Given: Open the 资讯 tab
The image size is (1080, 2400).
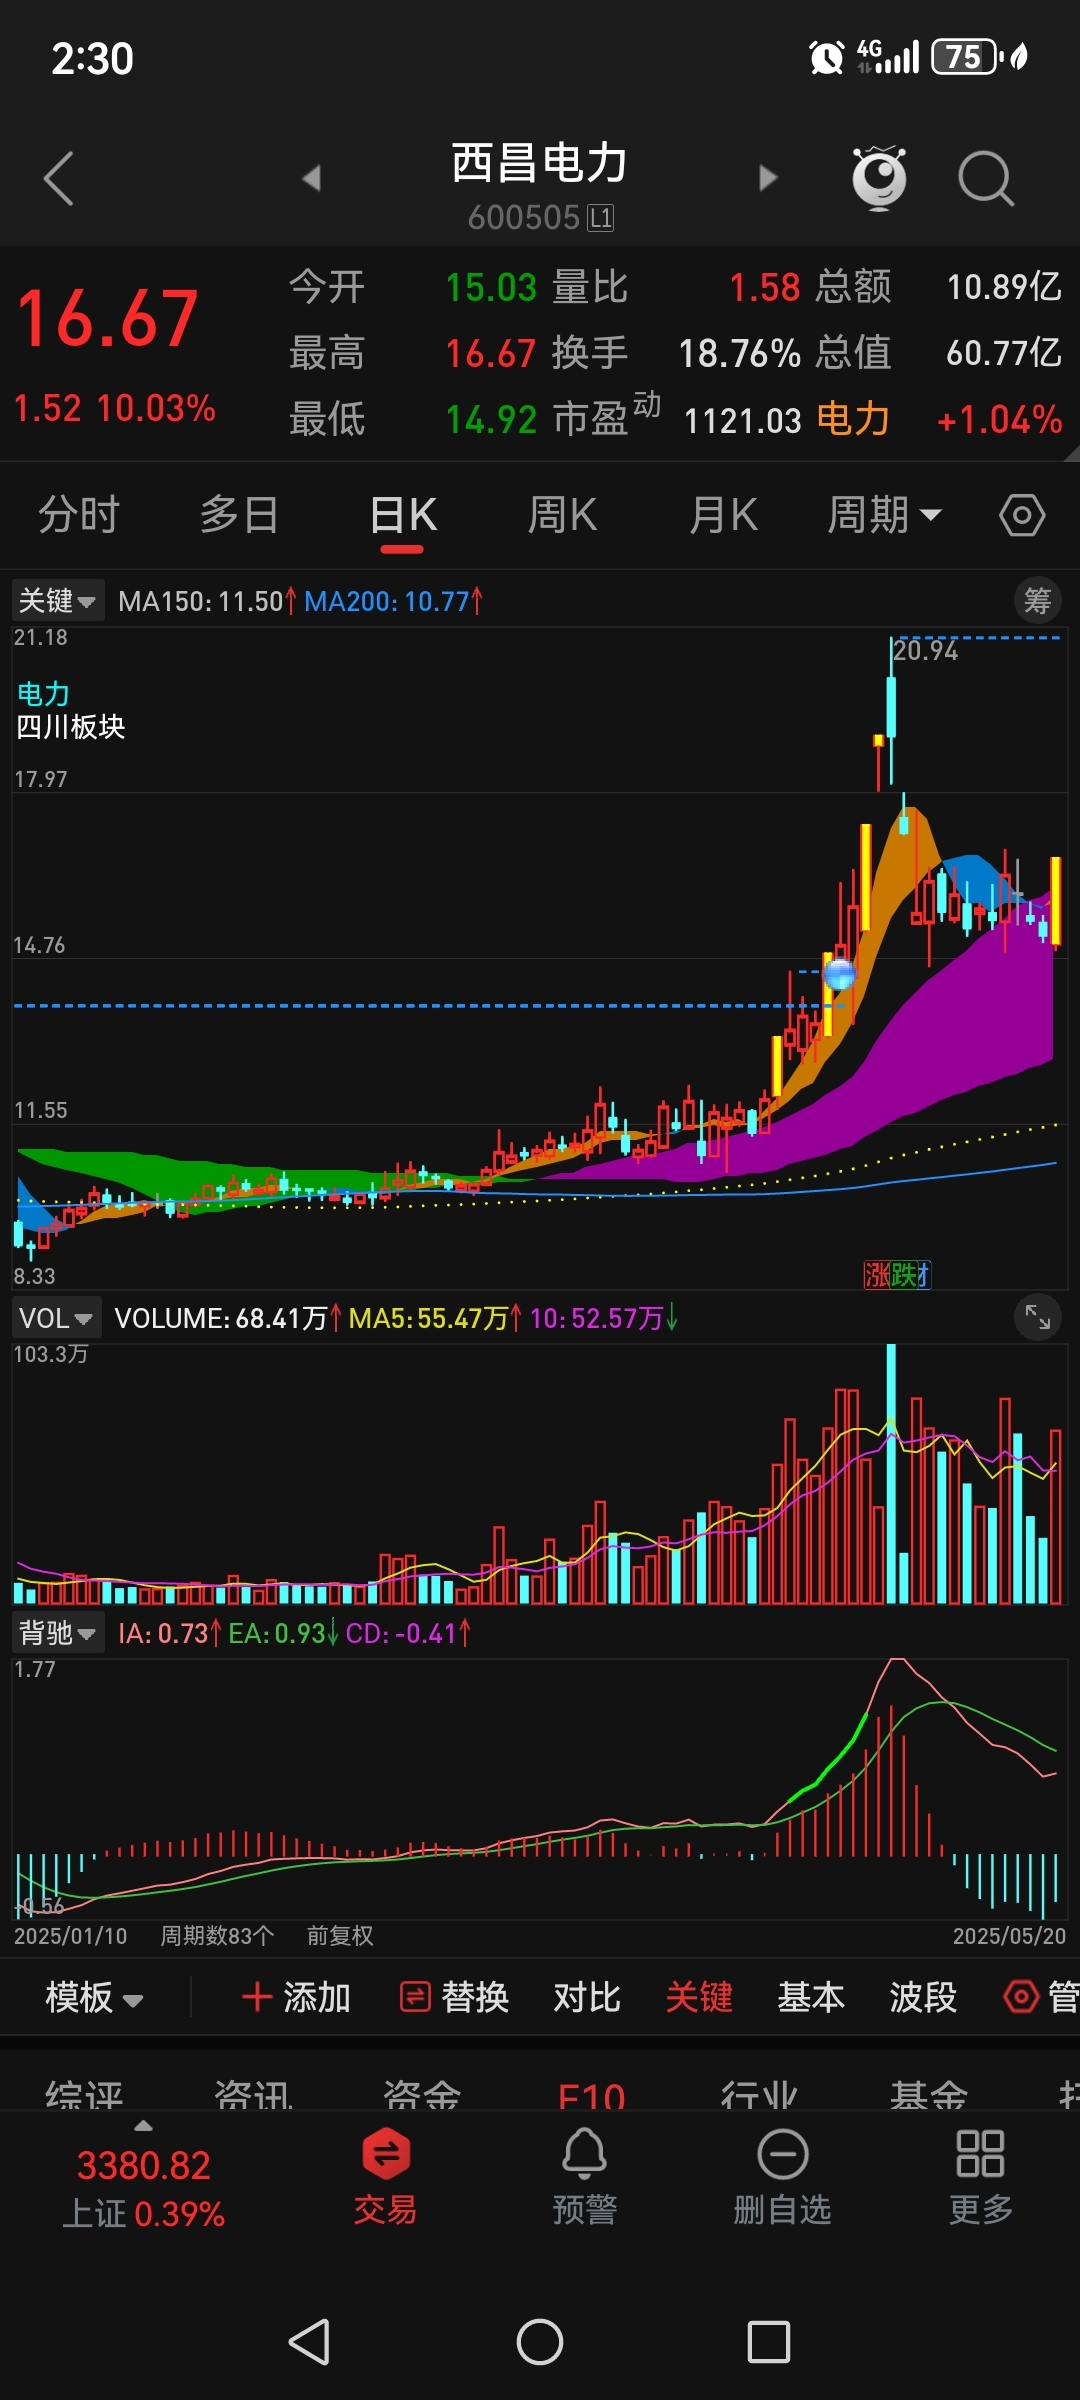Looking at the screenshot, I should 253,2094.
